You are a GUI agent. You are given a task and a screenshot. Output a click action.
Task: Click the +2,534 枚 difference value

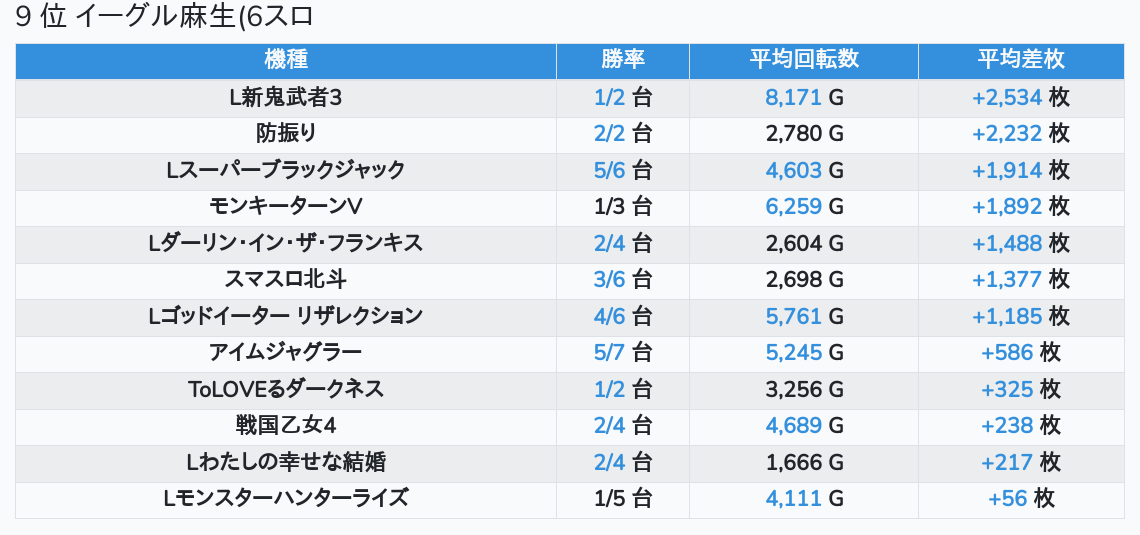[x=1021, y=97]
